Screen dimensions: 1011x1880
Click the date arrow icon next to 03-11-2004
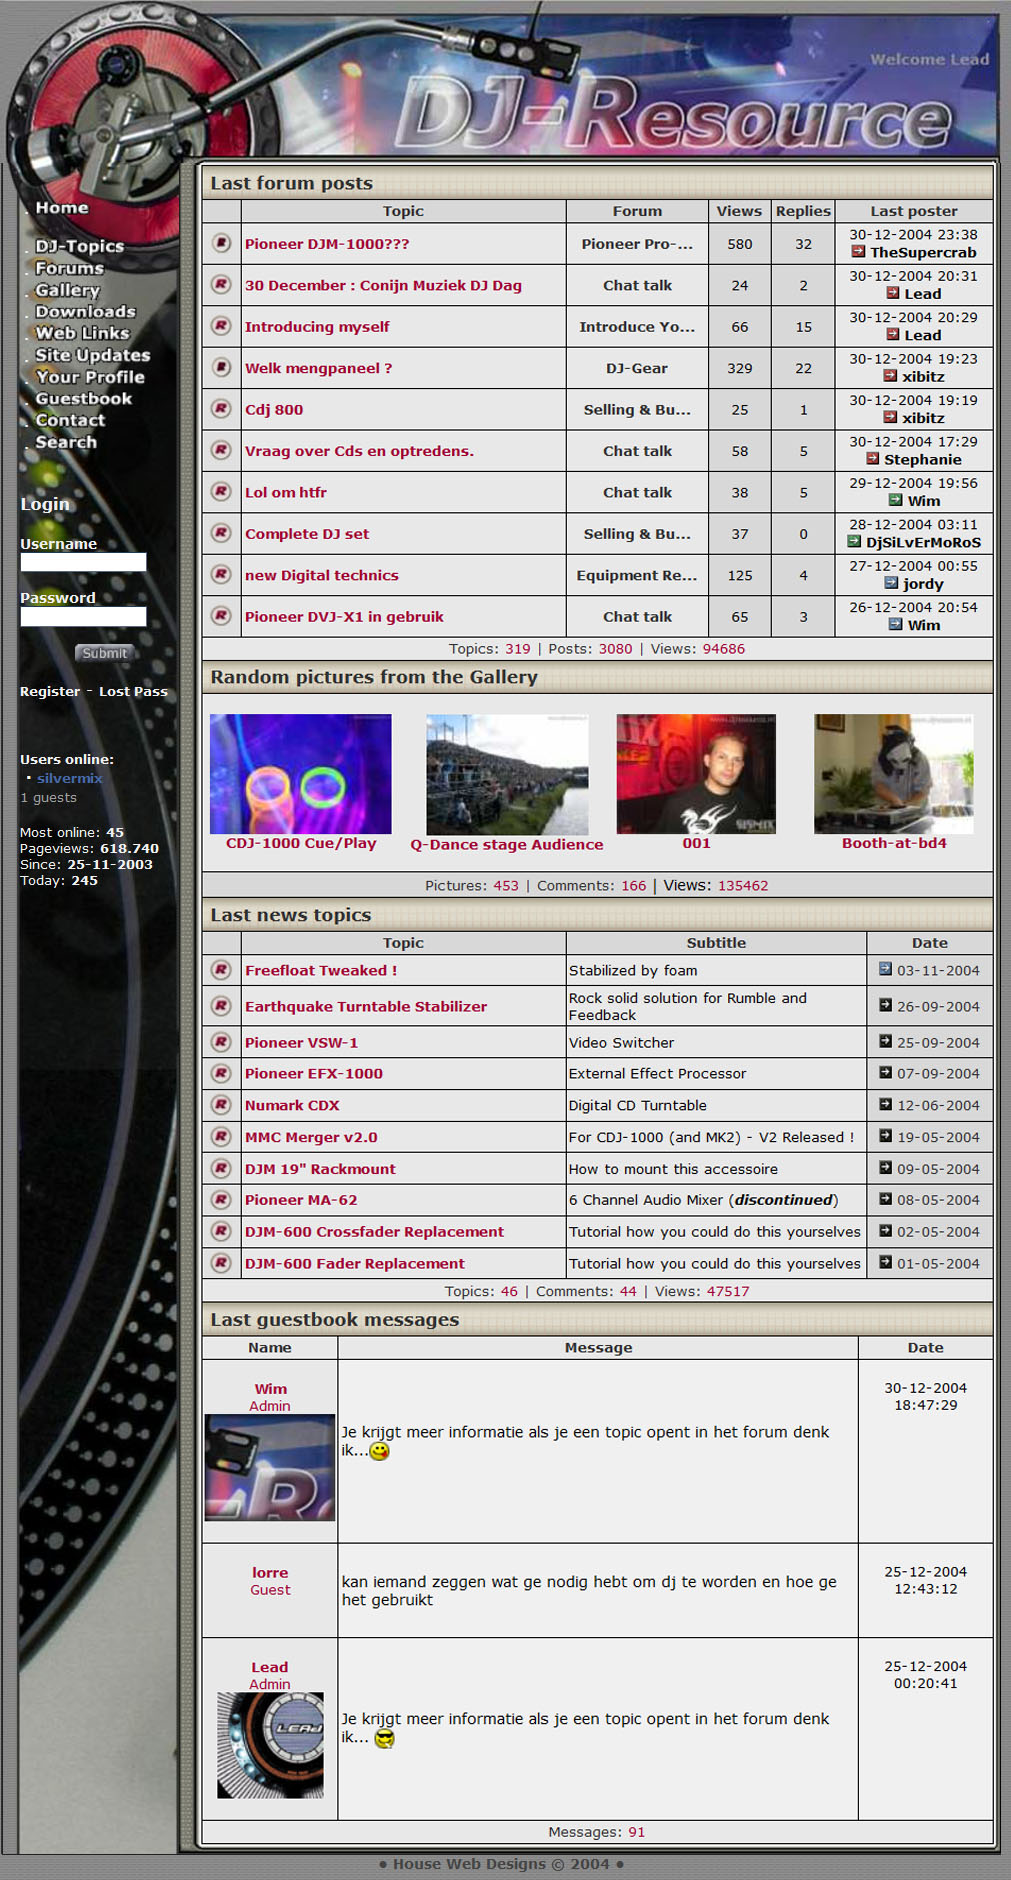(x=885, y=969)
